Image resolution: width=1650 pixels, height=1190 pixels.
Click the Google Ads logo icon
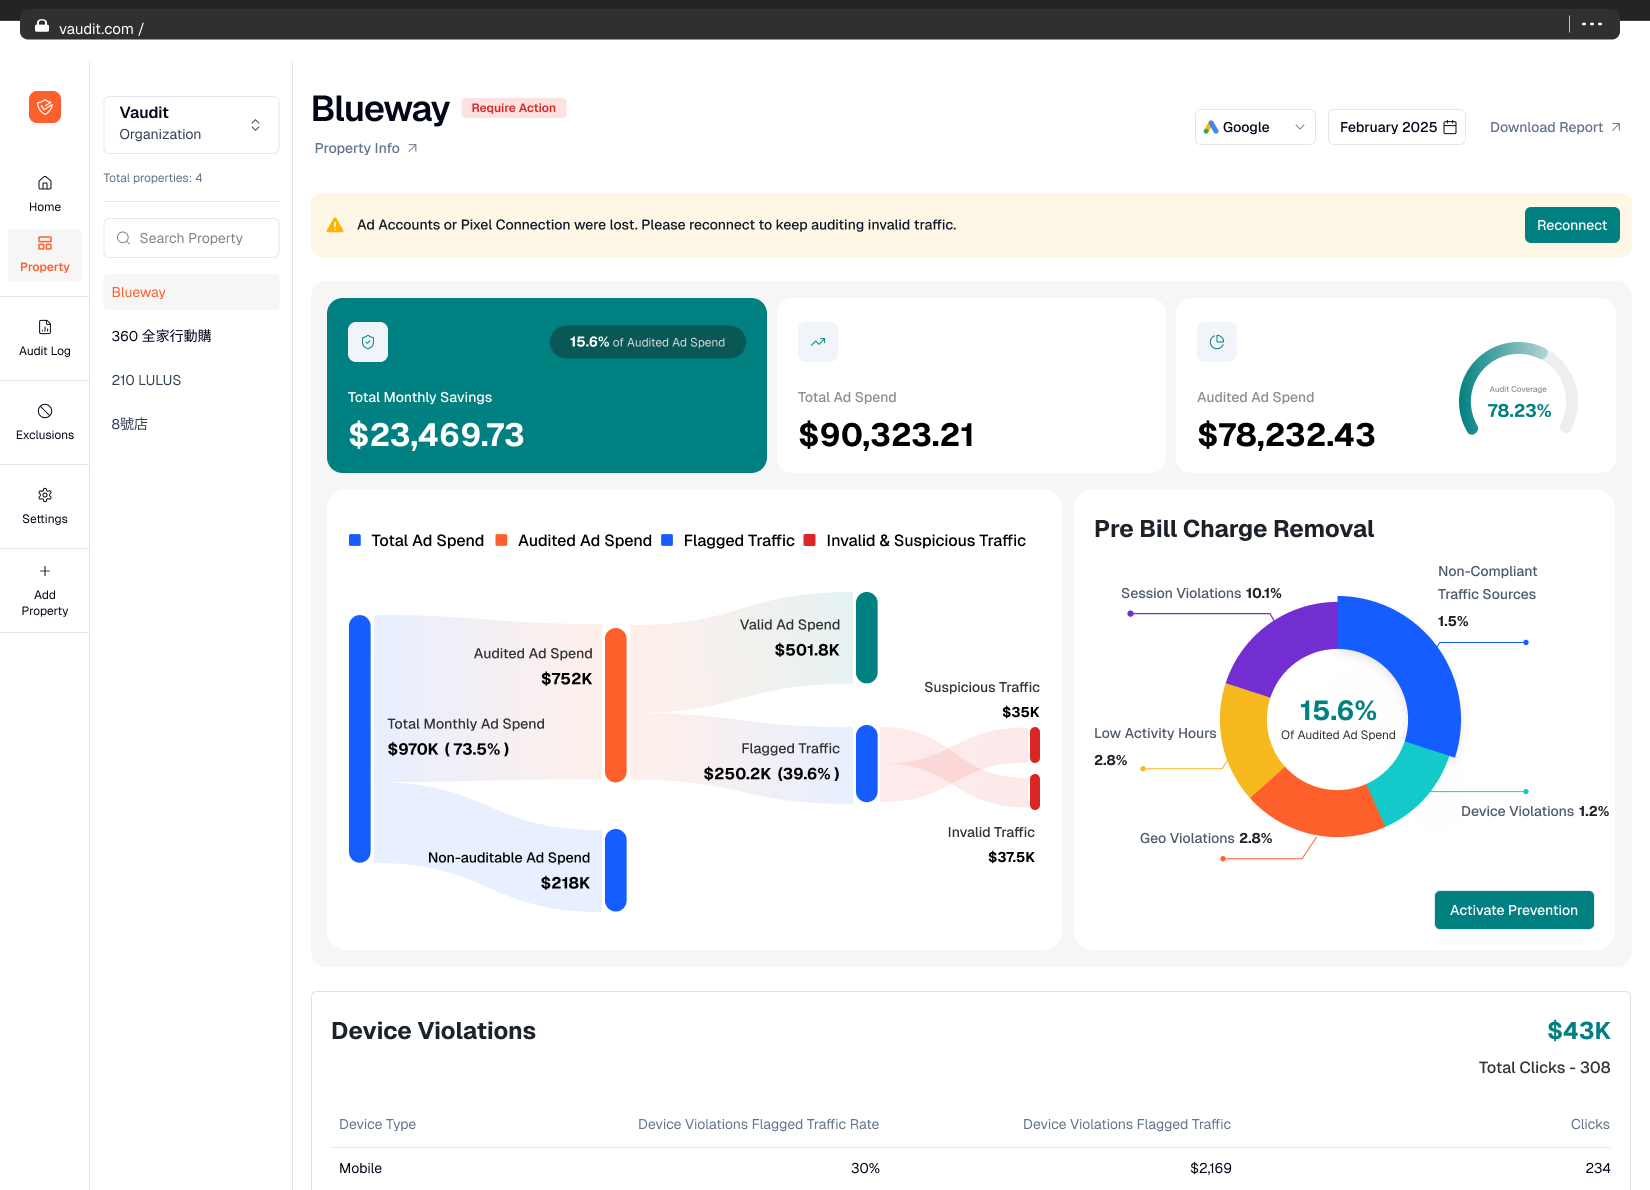tap(1211, 127)
